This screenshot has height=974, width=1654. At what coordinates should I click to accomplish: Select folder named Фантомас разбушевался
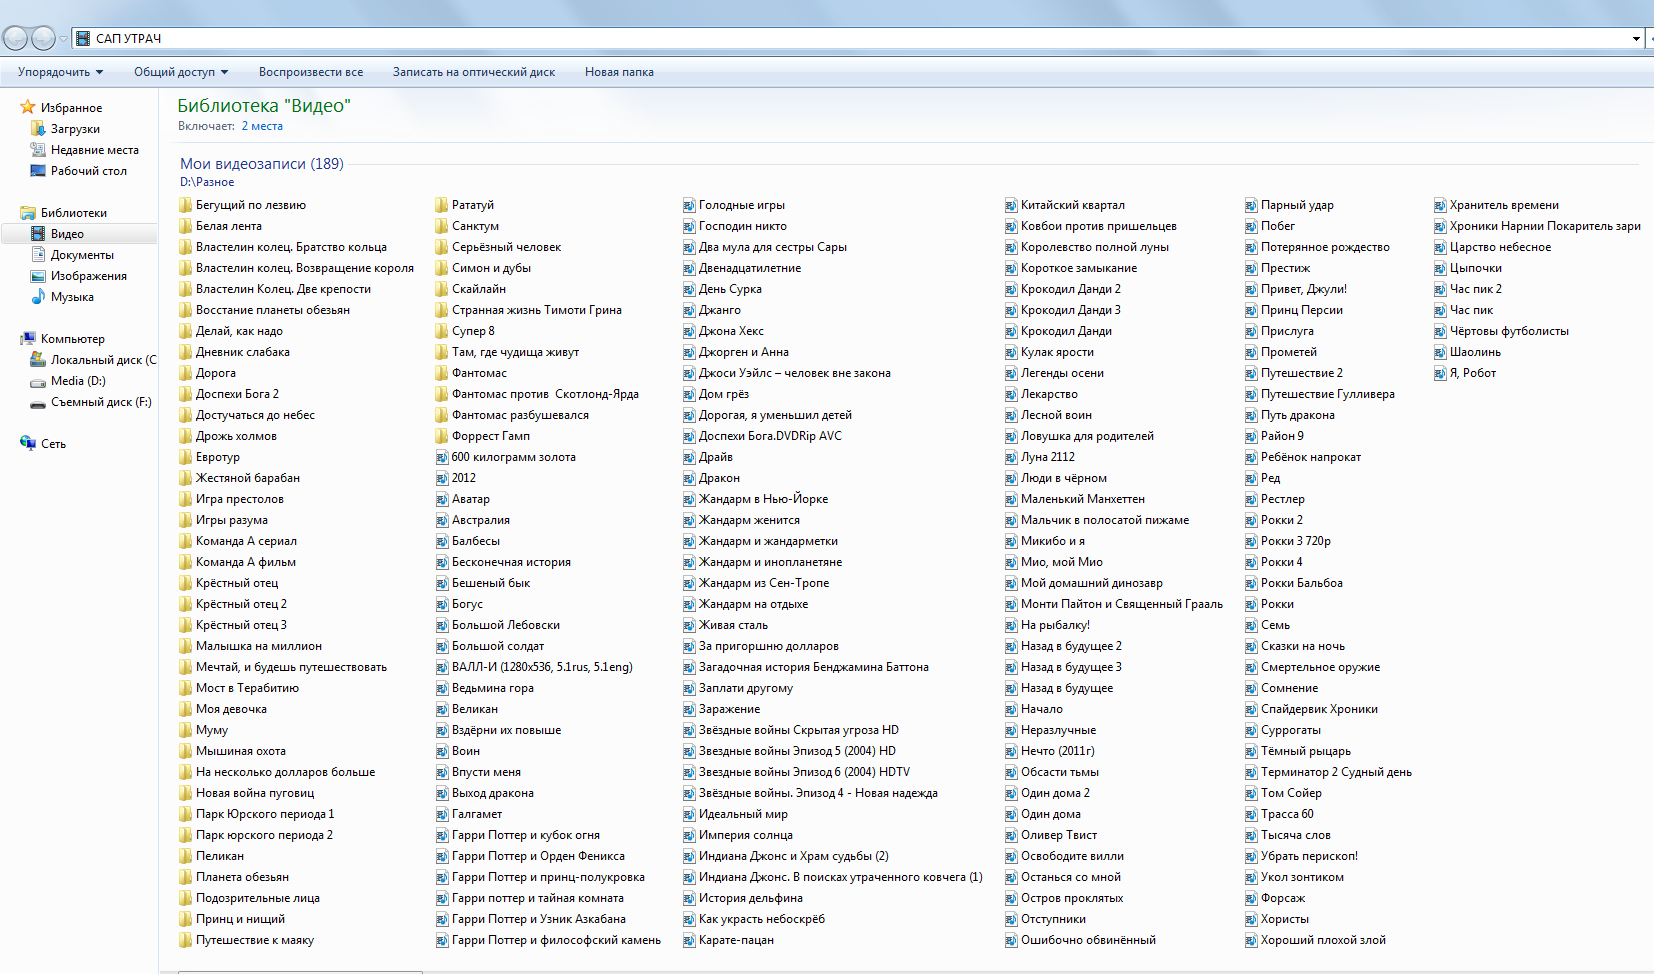pyautogui.click(x=520, y=415)
